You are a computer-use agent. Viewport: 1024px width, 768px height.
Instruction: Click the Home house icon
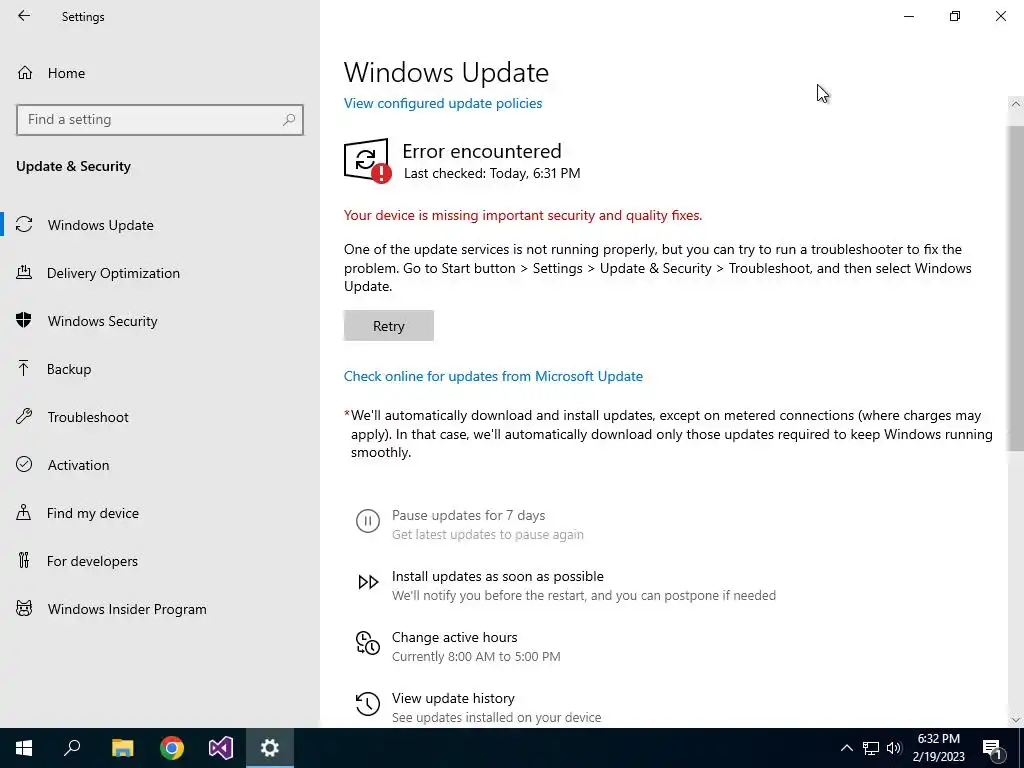tap(25, 72)
